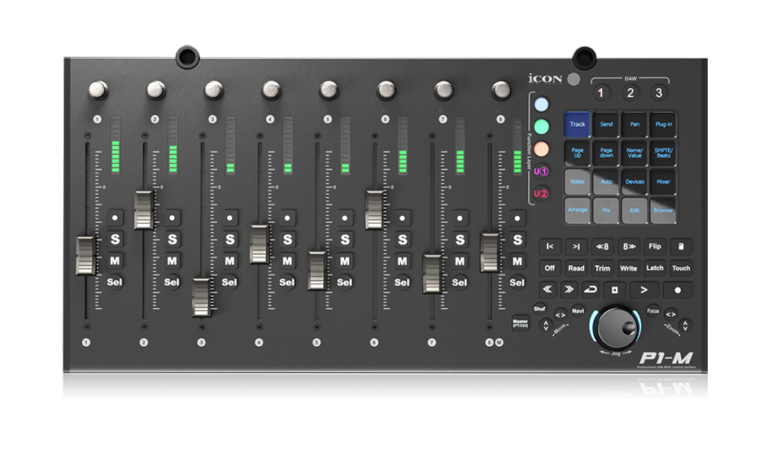The width and height of the screenshot is (768, 452).
Task: Mute channel 7 with M button
Action: 460,261
